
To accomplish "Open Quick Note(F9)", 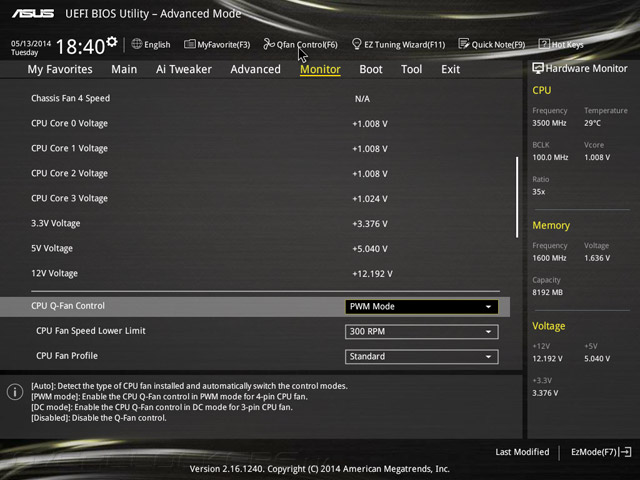I will (x=498, y=44).
